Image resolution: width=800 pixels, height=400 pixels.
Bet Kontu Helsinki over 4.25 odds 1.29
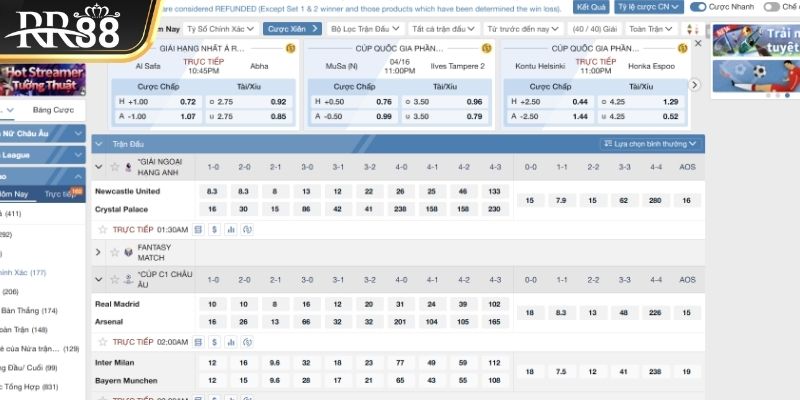click(640, 102)
